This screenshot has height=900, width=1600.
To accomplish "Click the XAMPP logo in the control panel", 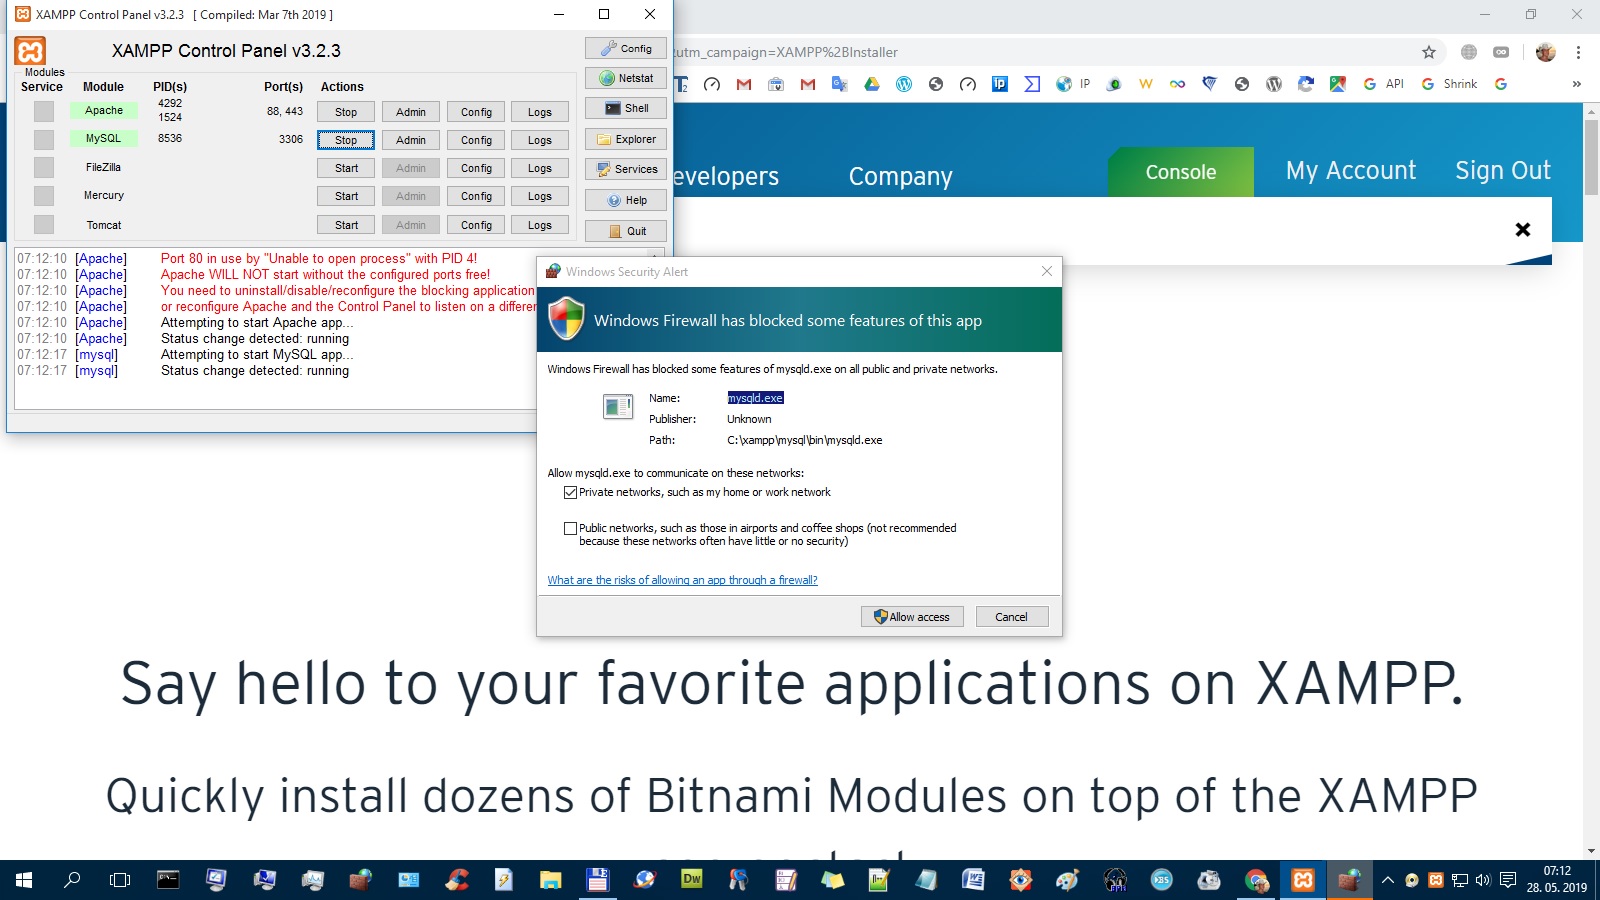I will pyautogui.click(x=30, y=51).
